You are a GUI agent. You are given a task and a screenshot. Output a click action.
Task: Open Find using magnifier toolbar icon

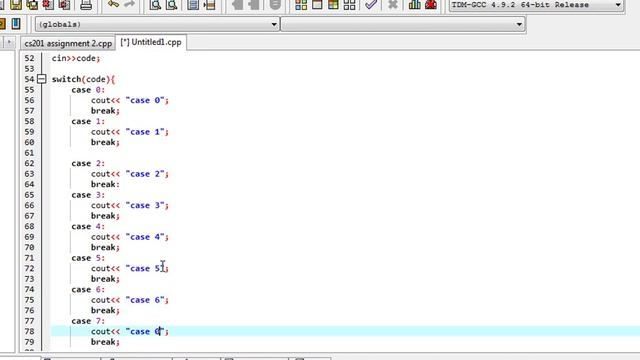pyautogui.click(x=155, y=5)
